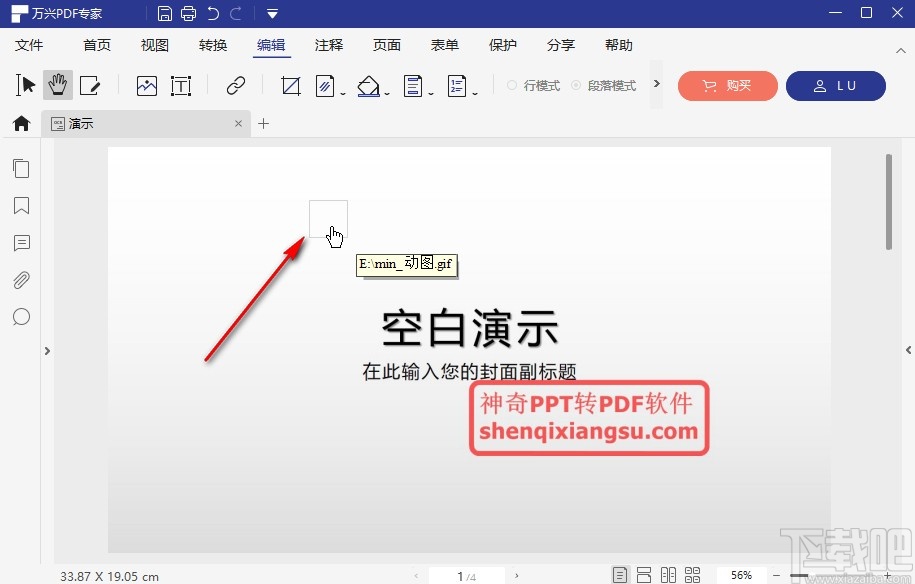Open the Add Image tool
Image resolution: width=915 pixels, height=584 pixels.
coord(146,85)
